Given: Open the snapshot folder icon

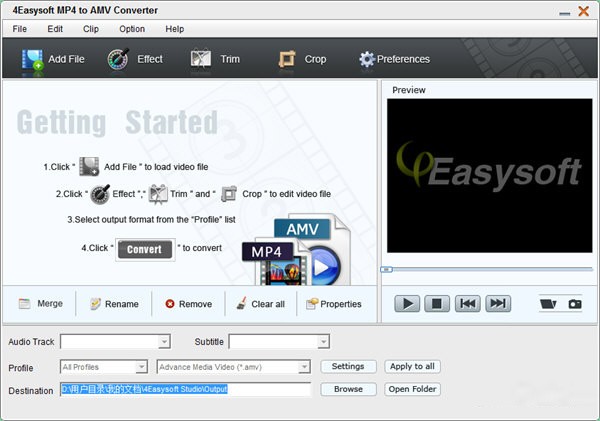Looking at the screenshot, I should pyautogui.click(x=548, y=304).
